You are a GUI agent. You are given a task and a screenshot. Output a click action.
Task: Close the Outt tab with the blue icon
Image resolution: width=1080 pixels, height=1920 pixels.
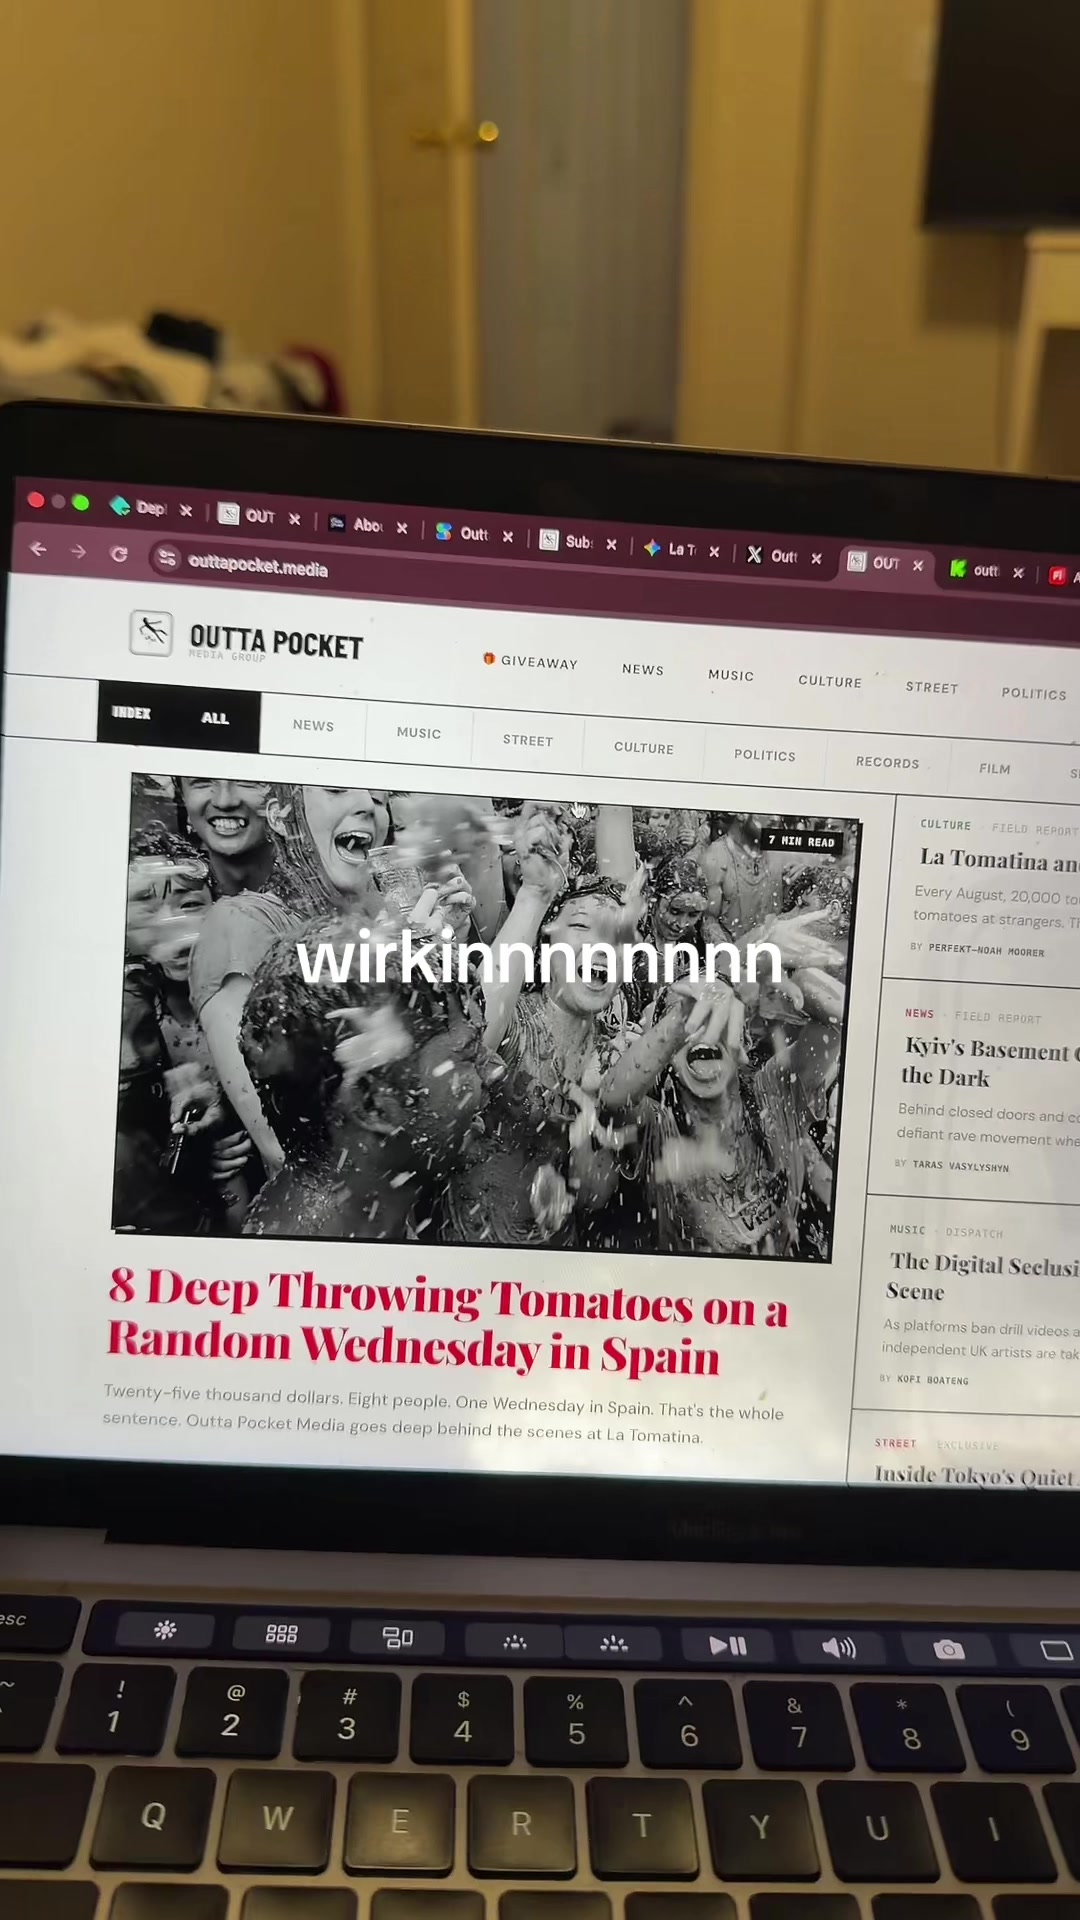click(508, 536)
